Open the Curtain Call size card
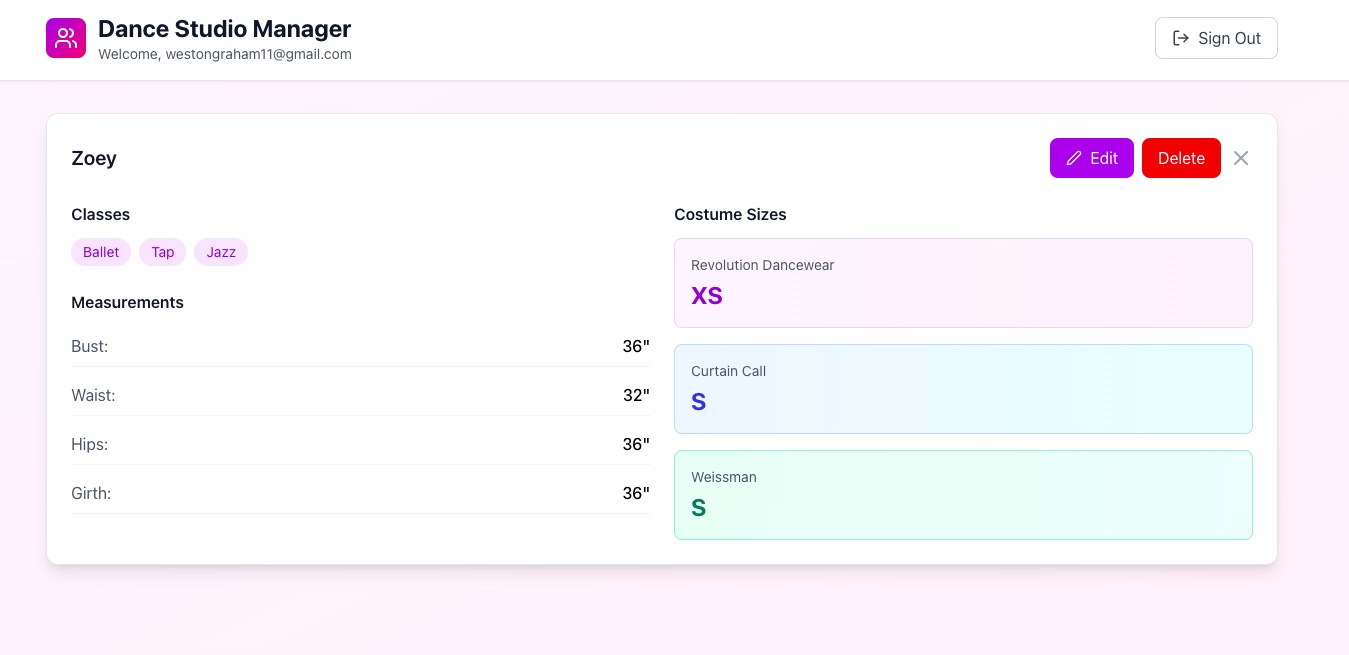 963,389
